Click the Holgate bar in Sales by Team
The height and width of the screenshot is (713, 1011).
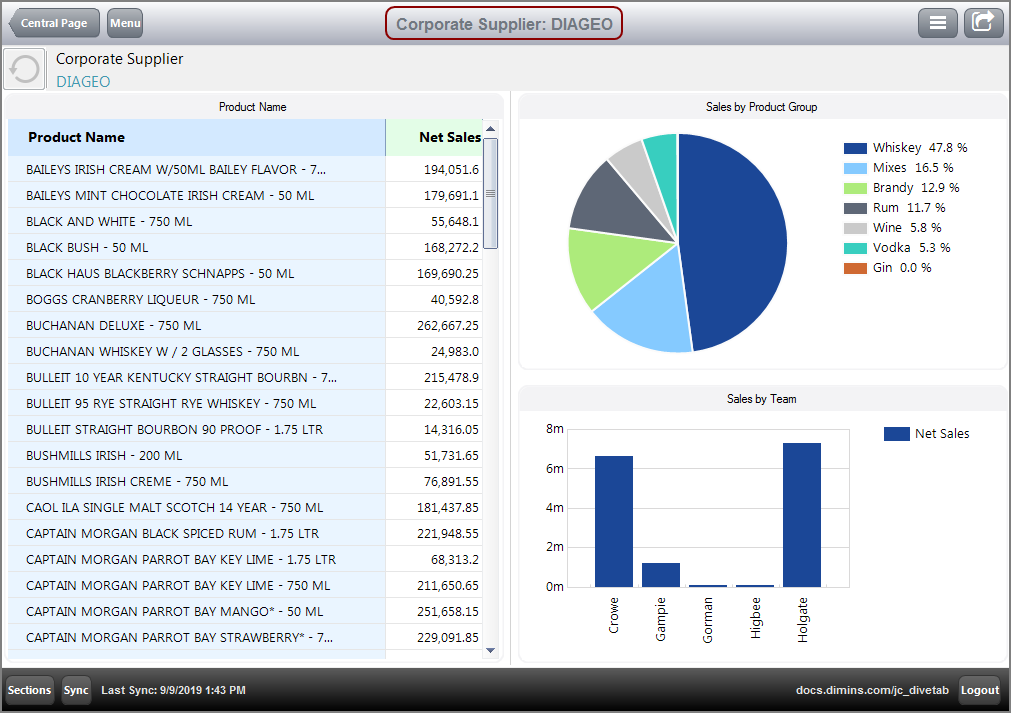pos(802,514)
